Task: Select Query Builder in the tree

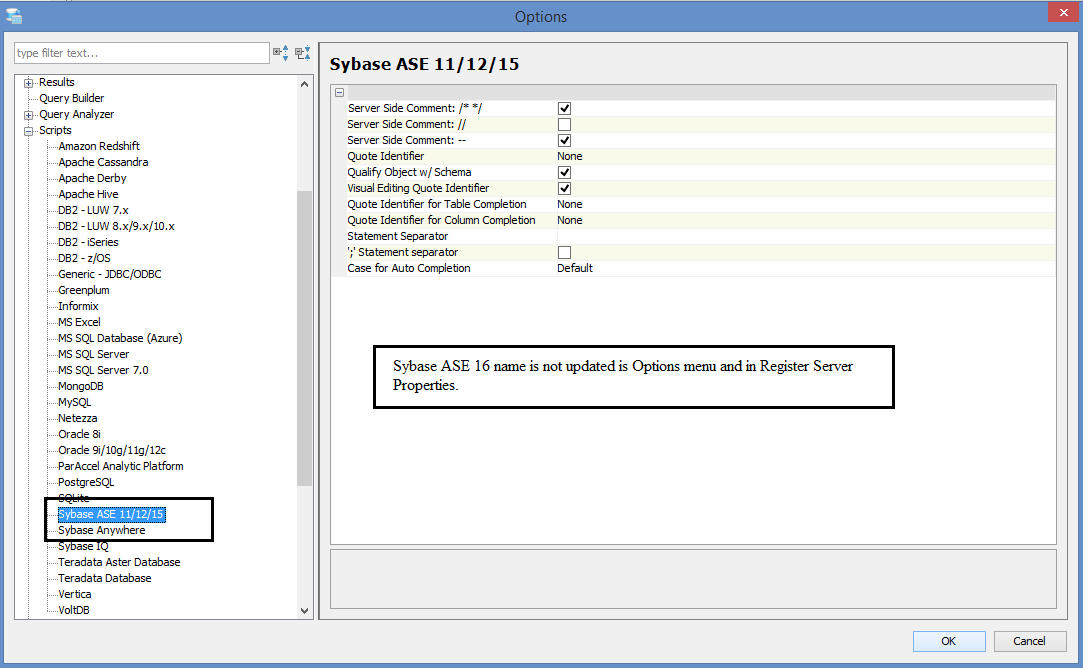Action: point(72,98)
